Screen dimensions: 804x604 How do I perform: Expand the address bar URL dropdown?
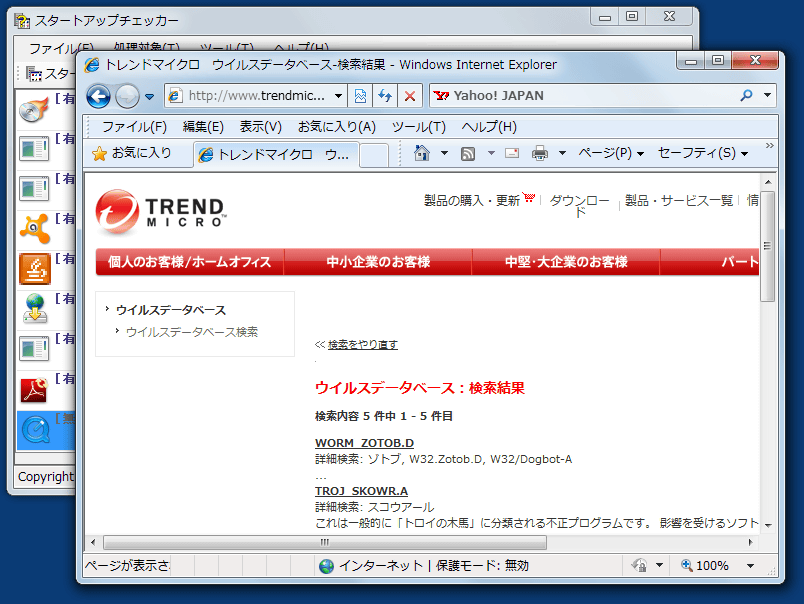(338, 96)
